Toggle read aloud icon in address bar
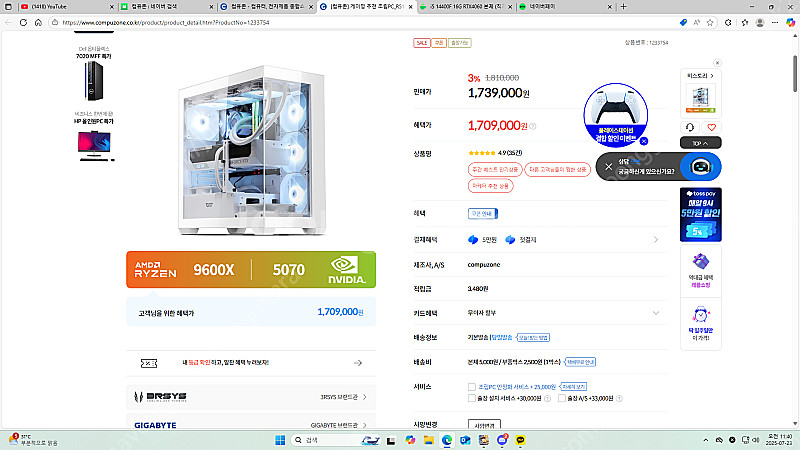This screenshot has height=450, width=800. 696,22
